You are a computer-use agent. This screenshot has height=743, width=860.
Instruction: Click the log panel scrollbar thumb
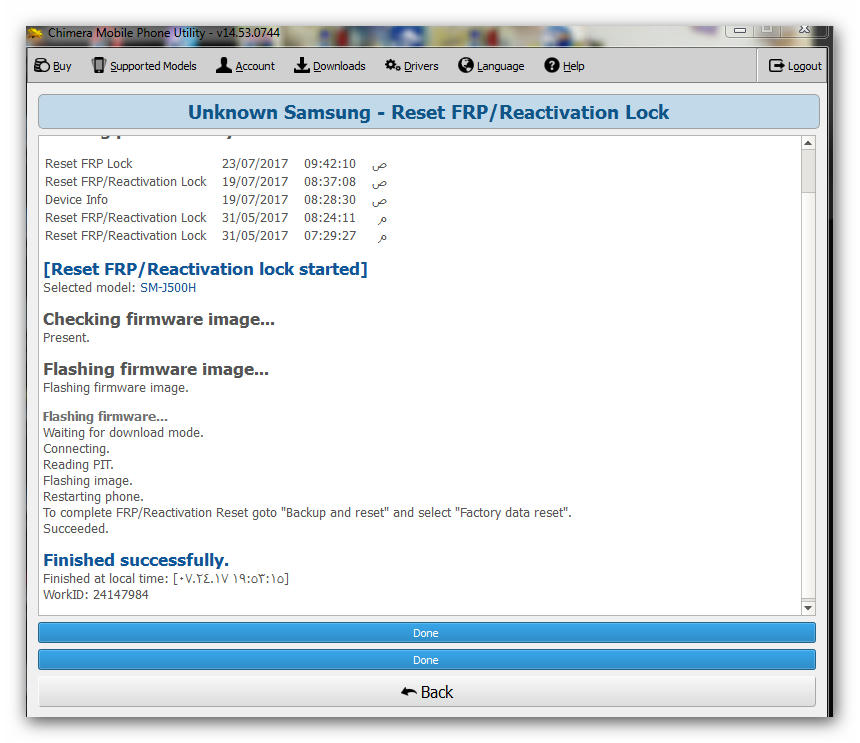point(808,171)
